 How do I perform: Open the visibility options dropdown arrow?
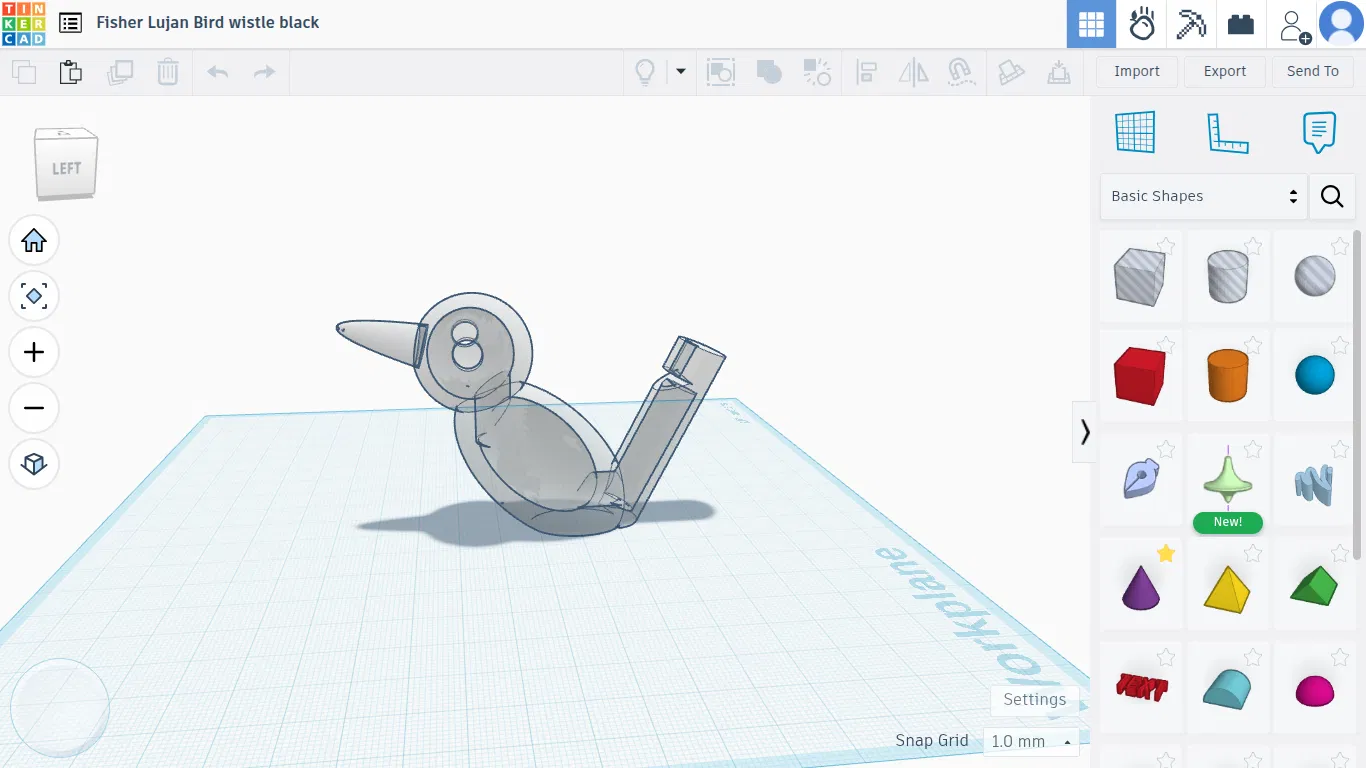[681, 72]
